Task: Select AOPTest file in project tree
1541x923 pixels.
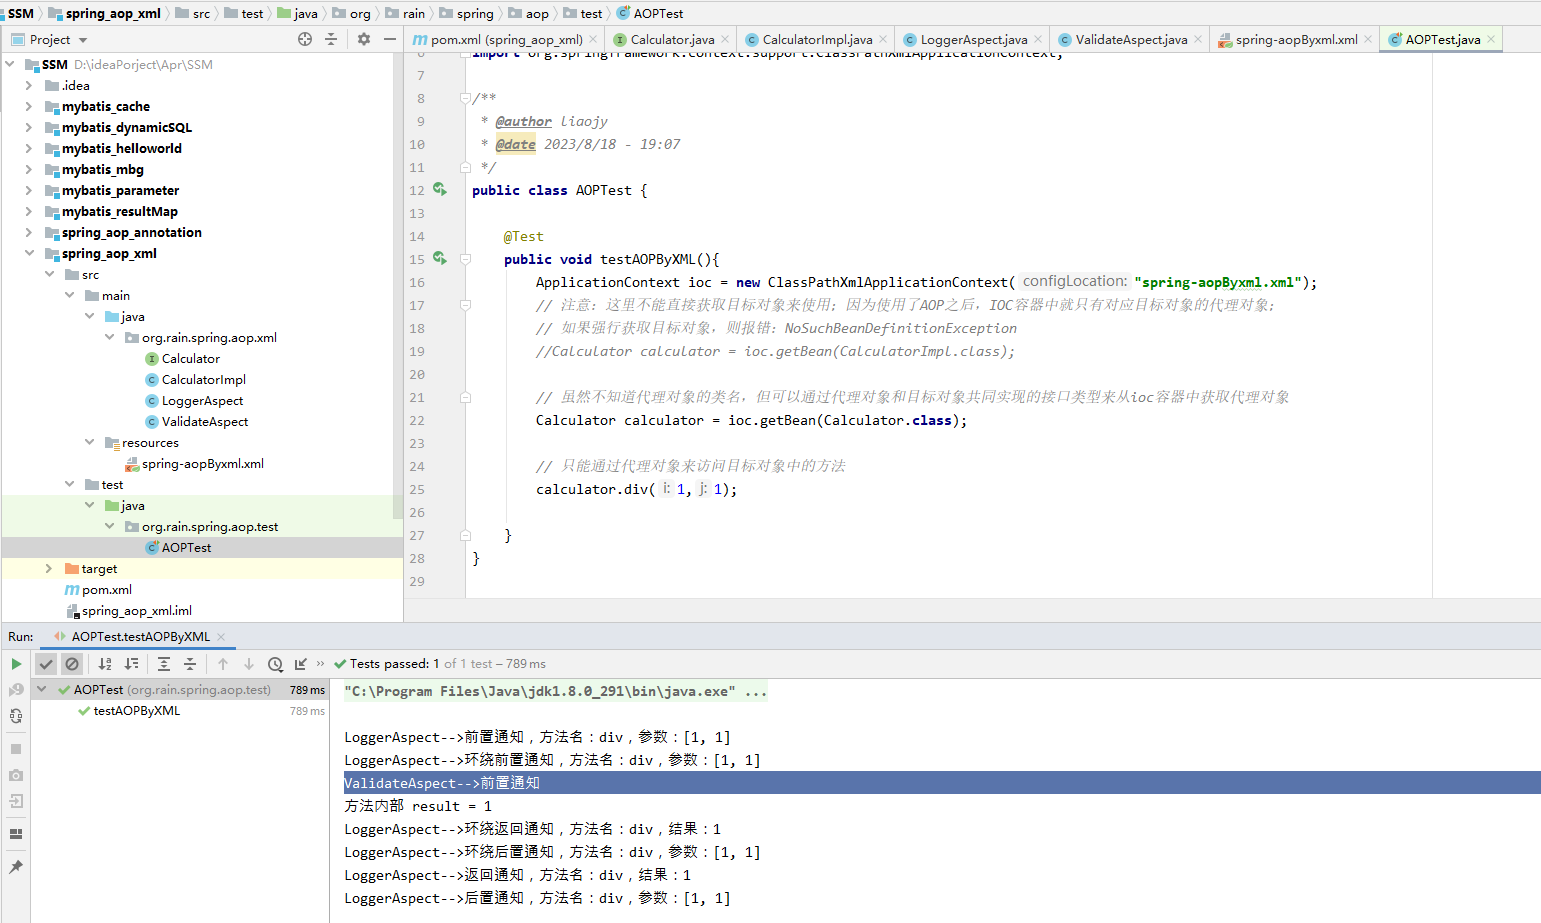Action: pyautogui.click(x=186, y=548)
